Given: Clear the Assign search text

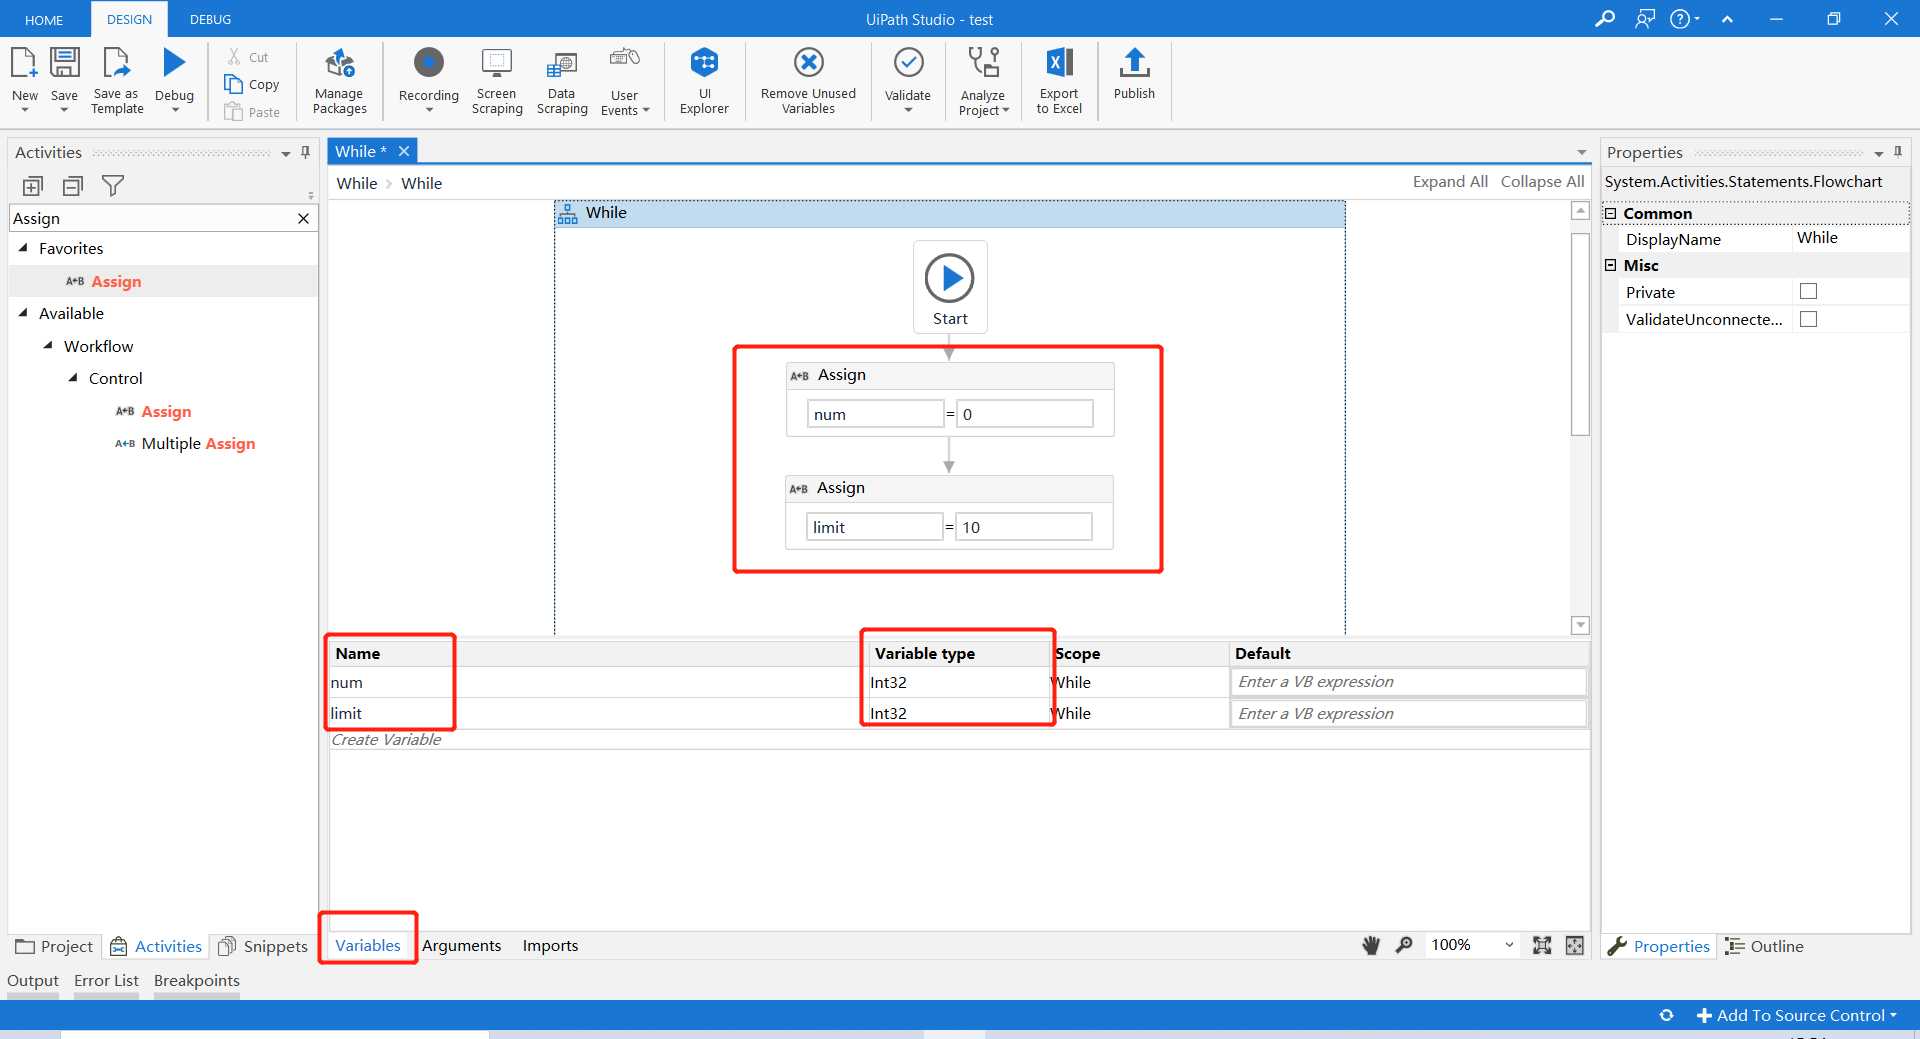Looking at the screenshot, I should [x=303, y=218].
